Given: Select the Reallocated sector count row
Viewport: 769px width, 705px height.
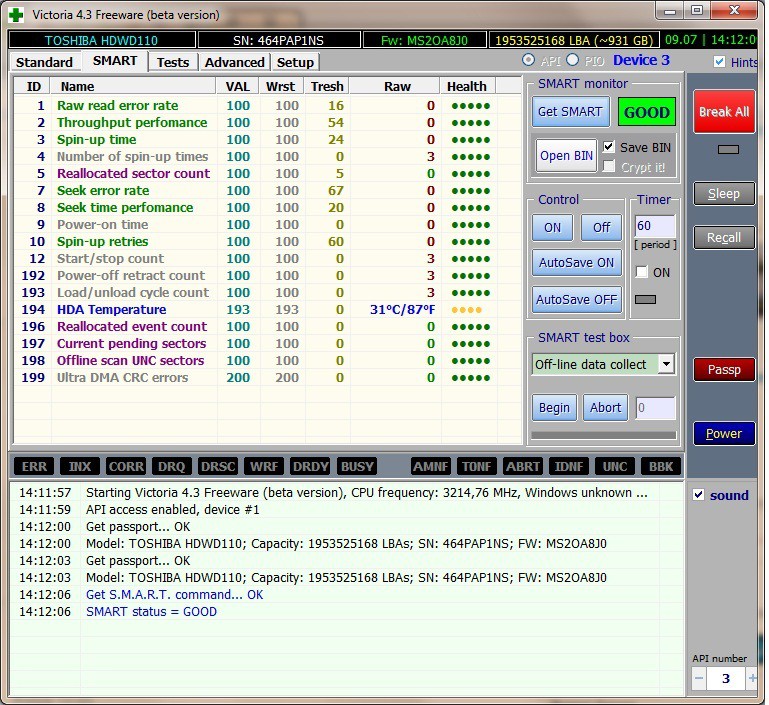Looking at the screenshot, I should click(x=267, y=174).
